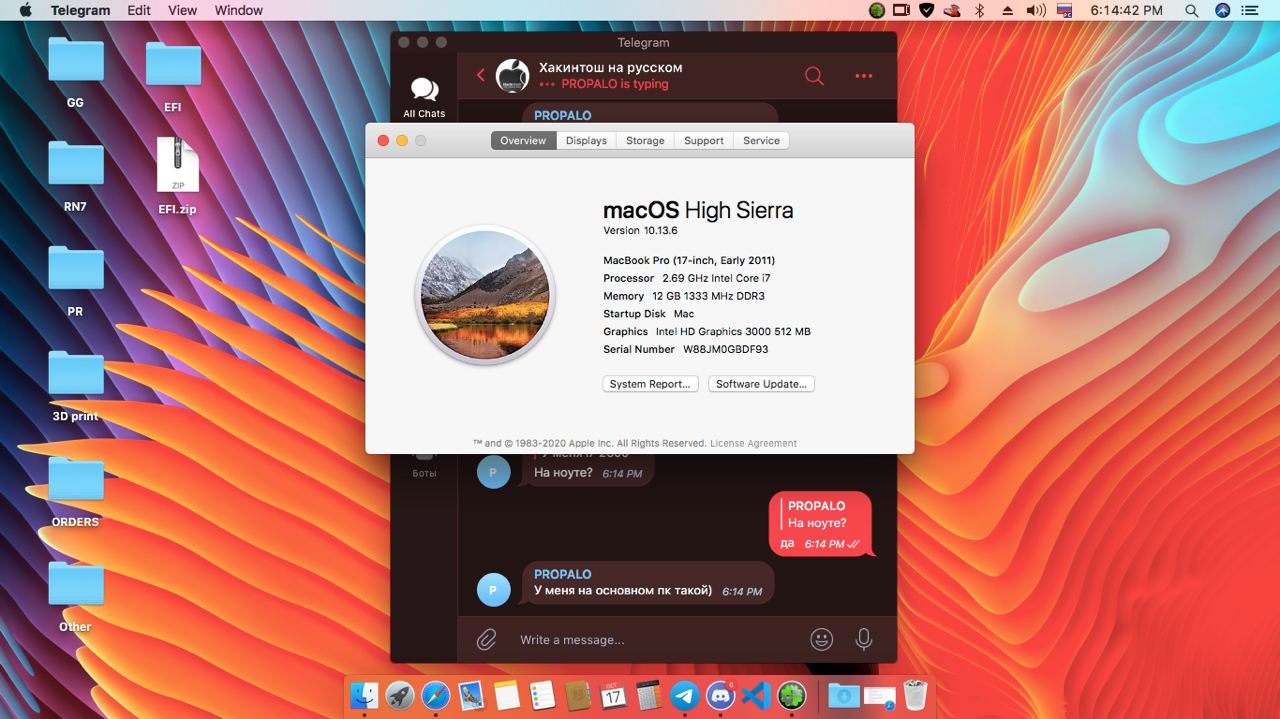
Task: Open the Edit menu
Action: 139,10
